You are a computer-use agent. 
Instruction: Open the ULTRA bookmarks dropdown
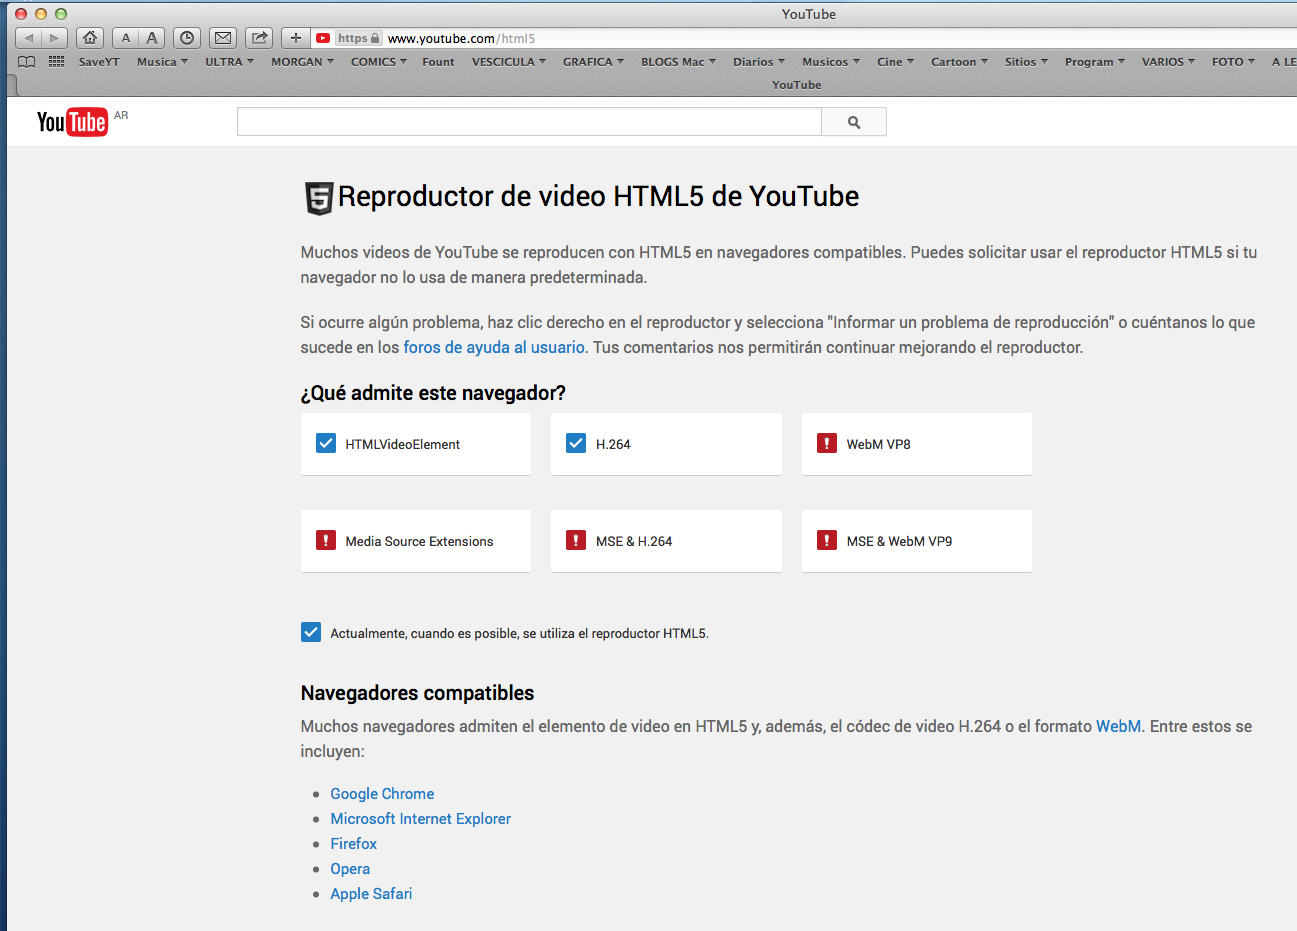coord(229,62)
